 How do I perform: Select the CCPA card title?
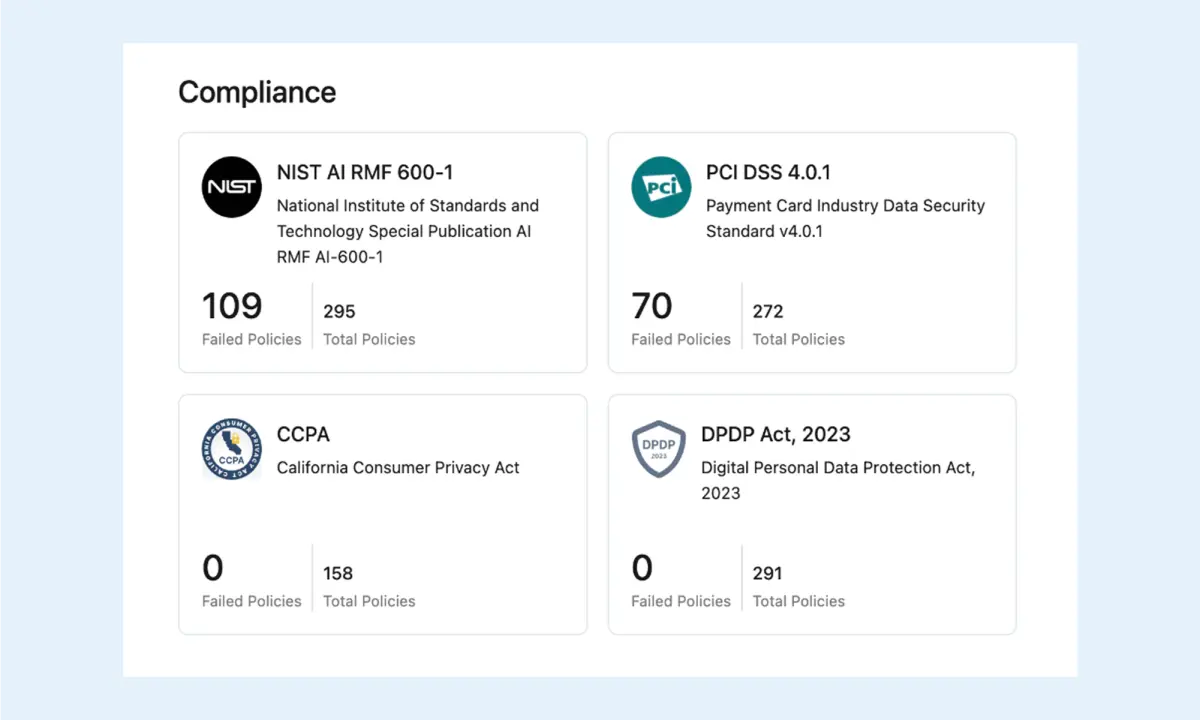tap(303, 434)
